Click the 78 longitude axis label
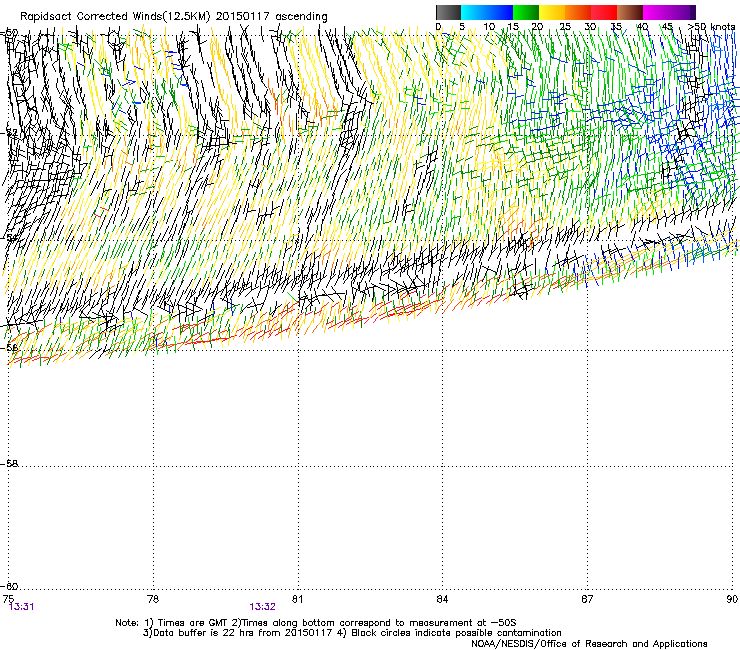This screenshot has width=740, height=650. [x=153, y=599]
